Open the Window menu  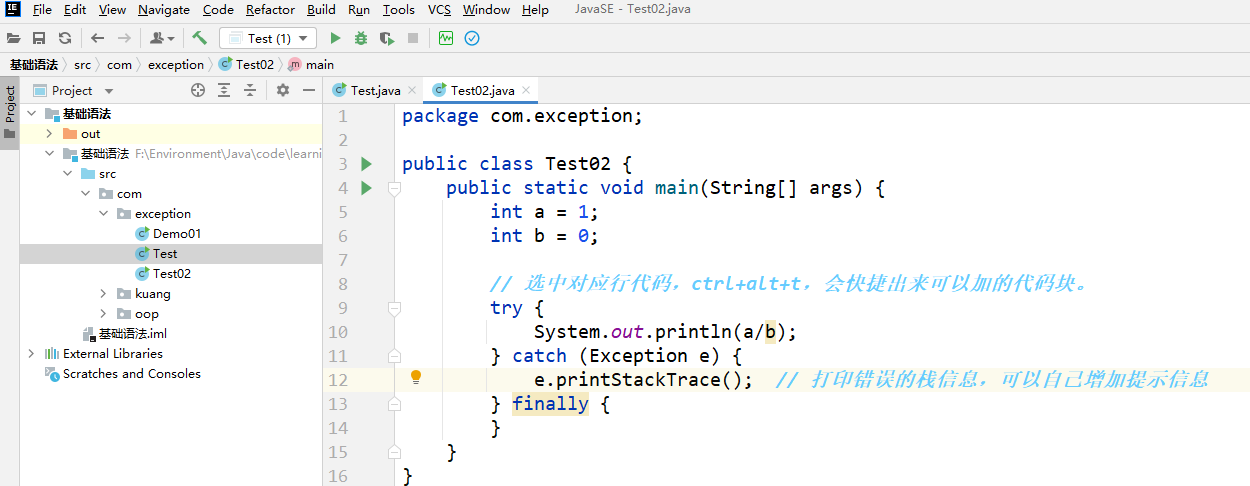click(x=486, y=9)
